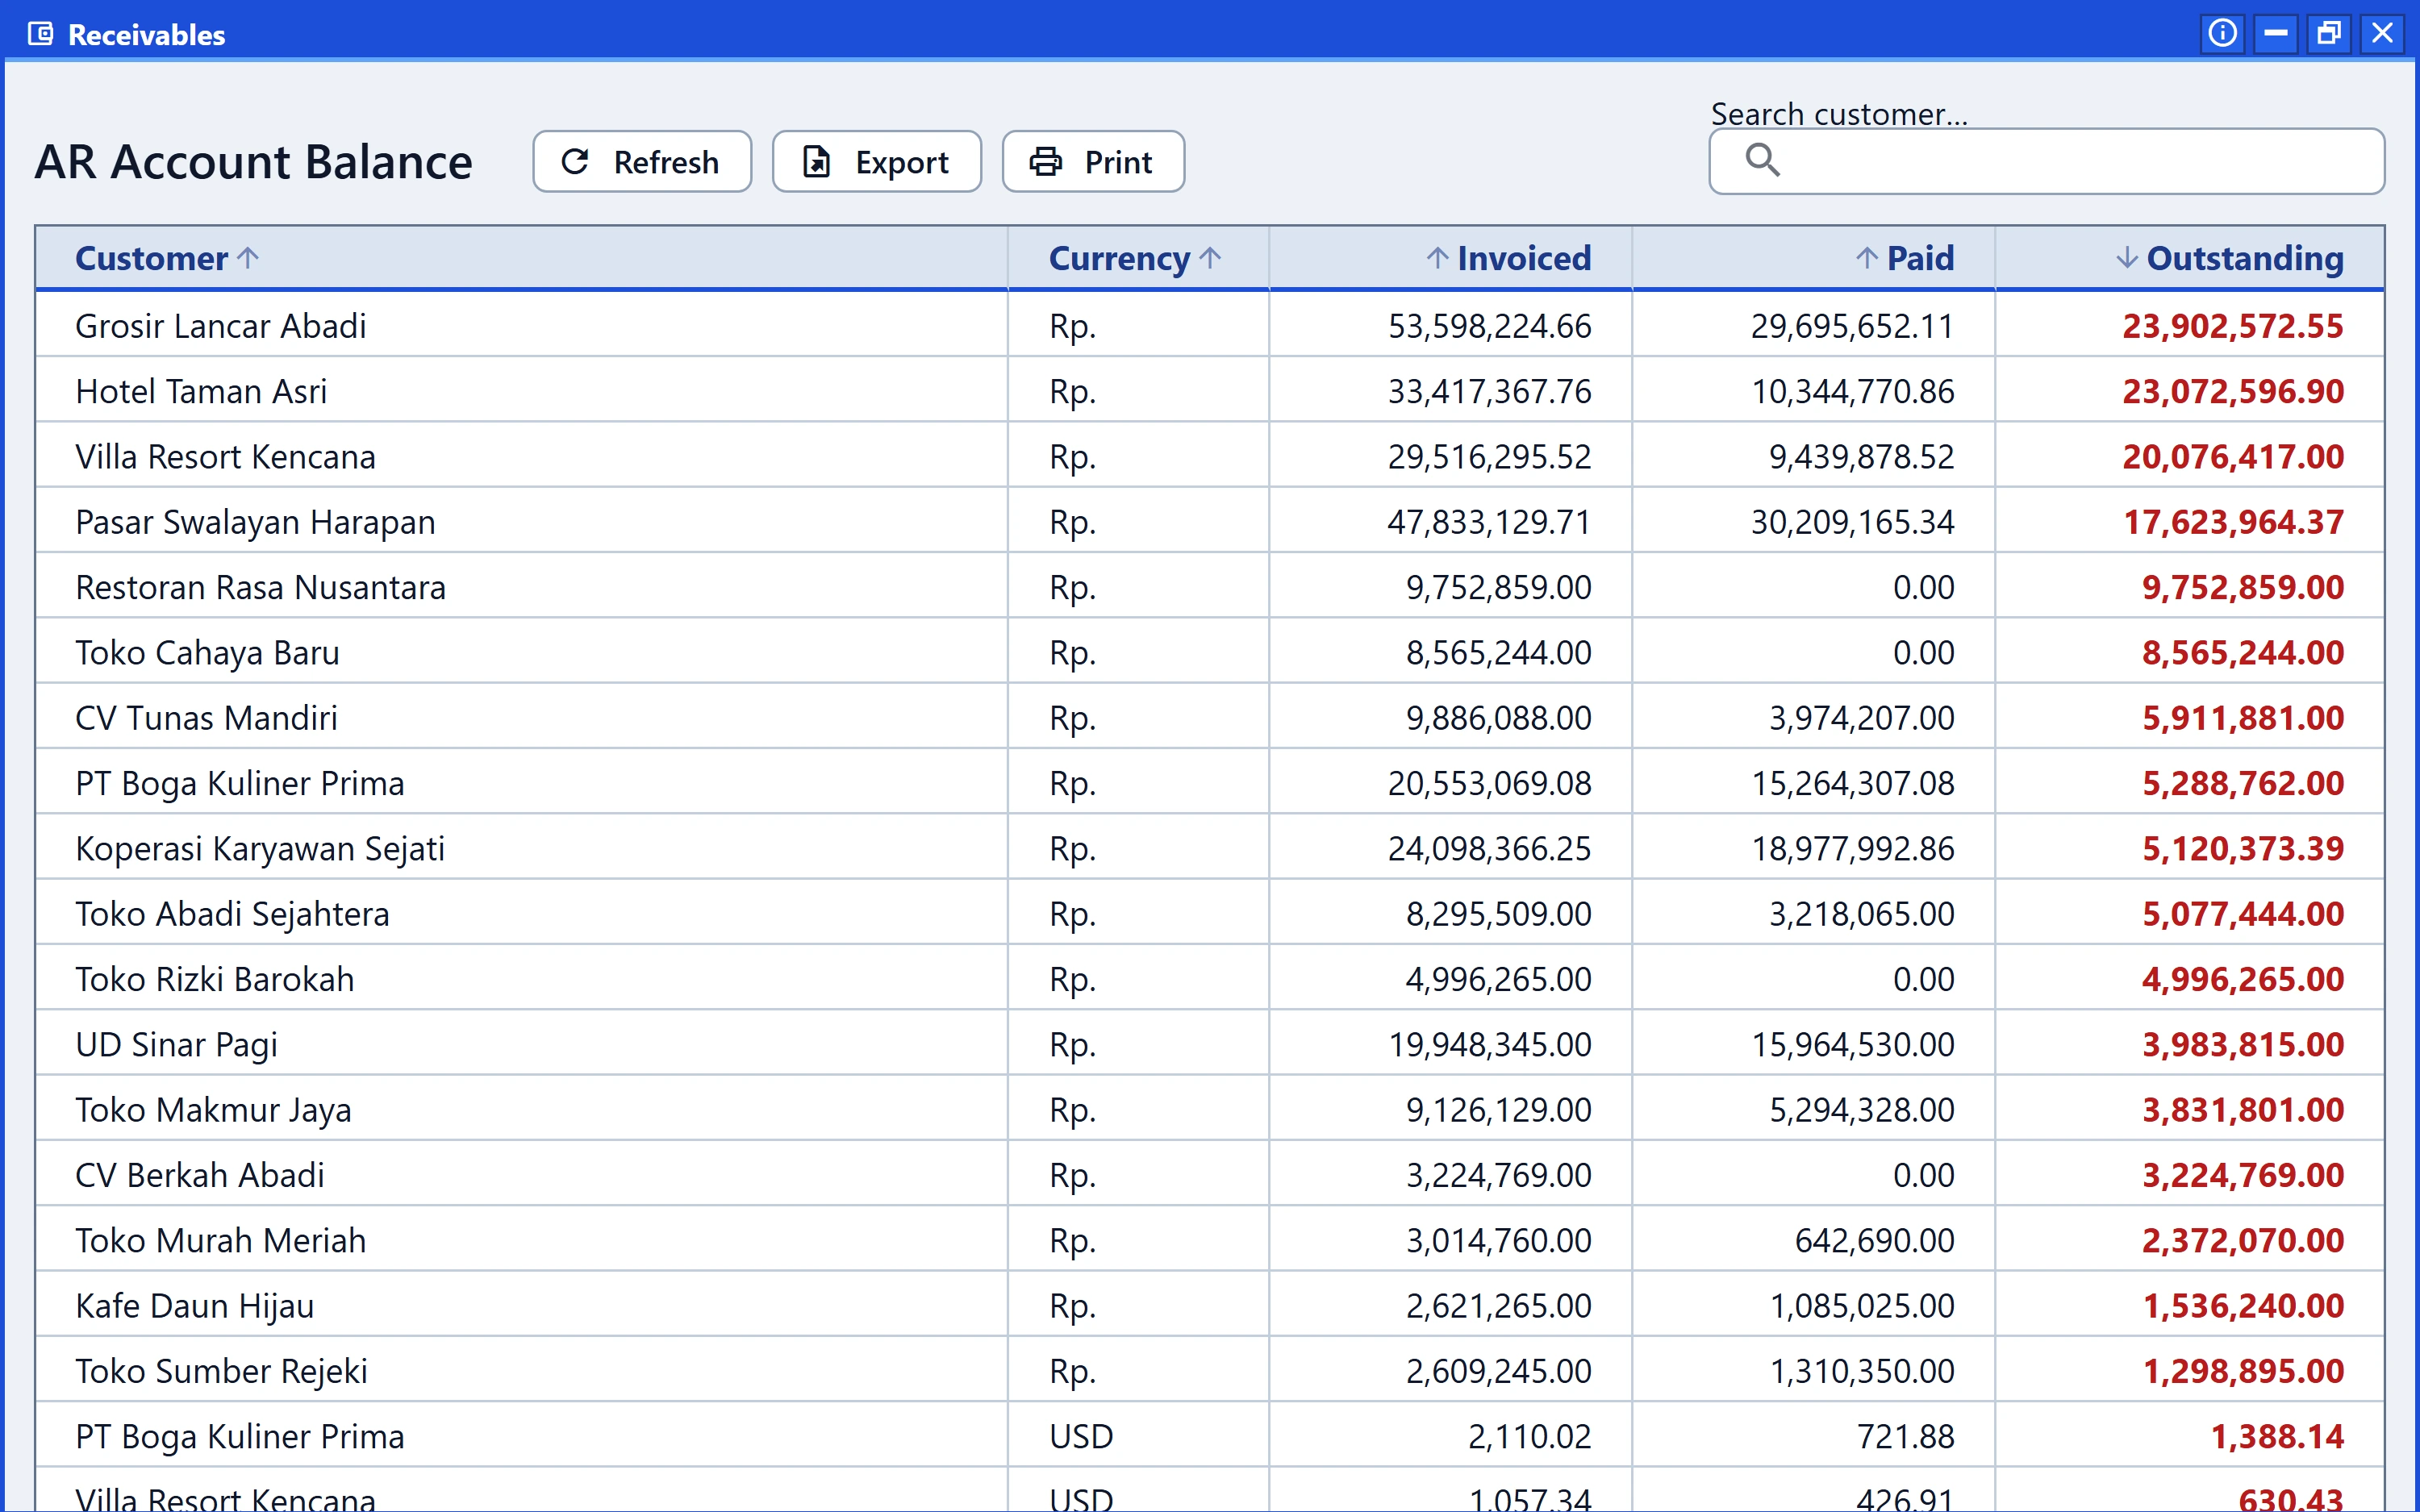Click the Search customer input field
This screenshot has width=2420, height=1512.
[2046, 161]
